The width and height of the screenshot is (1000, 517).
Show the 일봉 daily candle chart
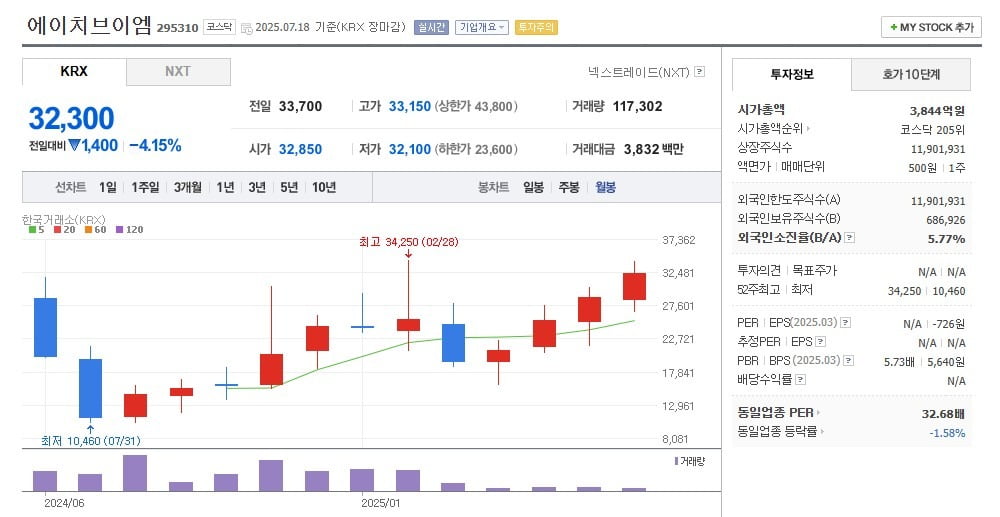[x=533, y=187]
